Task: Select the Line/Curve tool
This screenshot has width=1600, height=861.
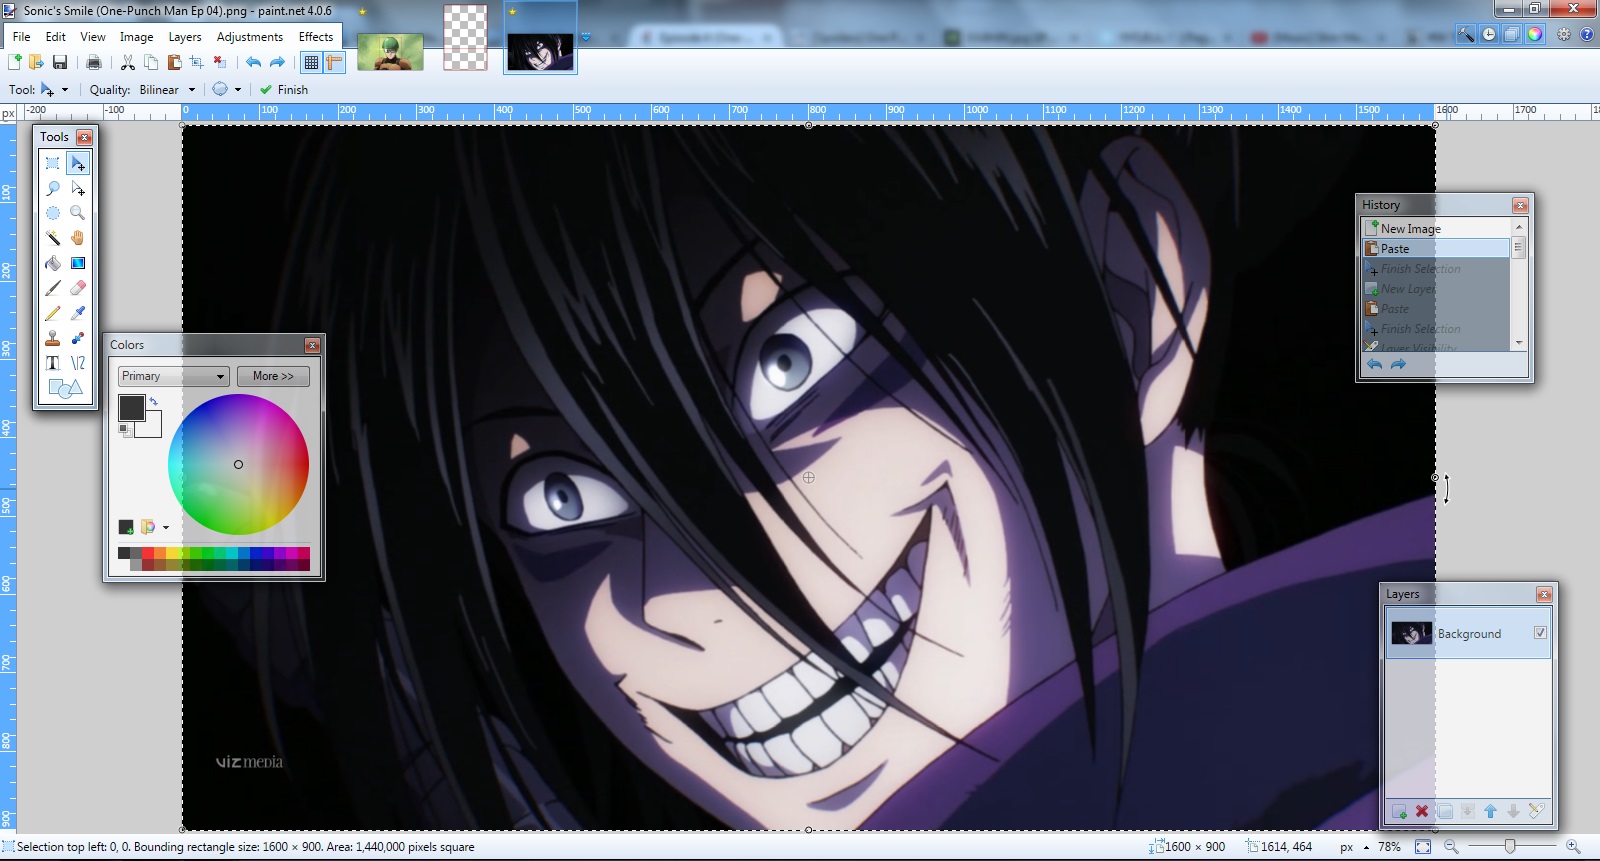Action: click(x=78, y=363)
